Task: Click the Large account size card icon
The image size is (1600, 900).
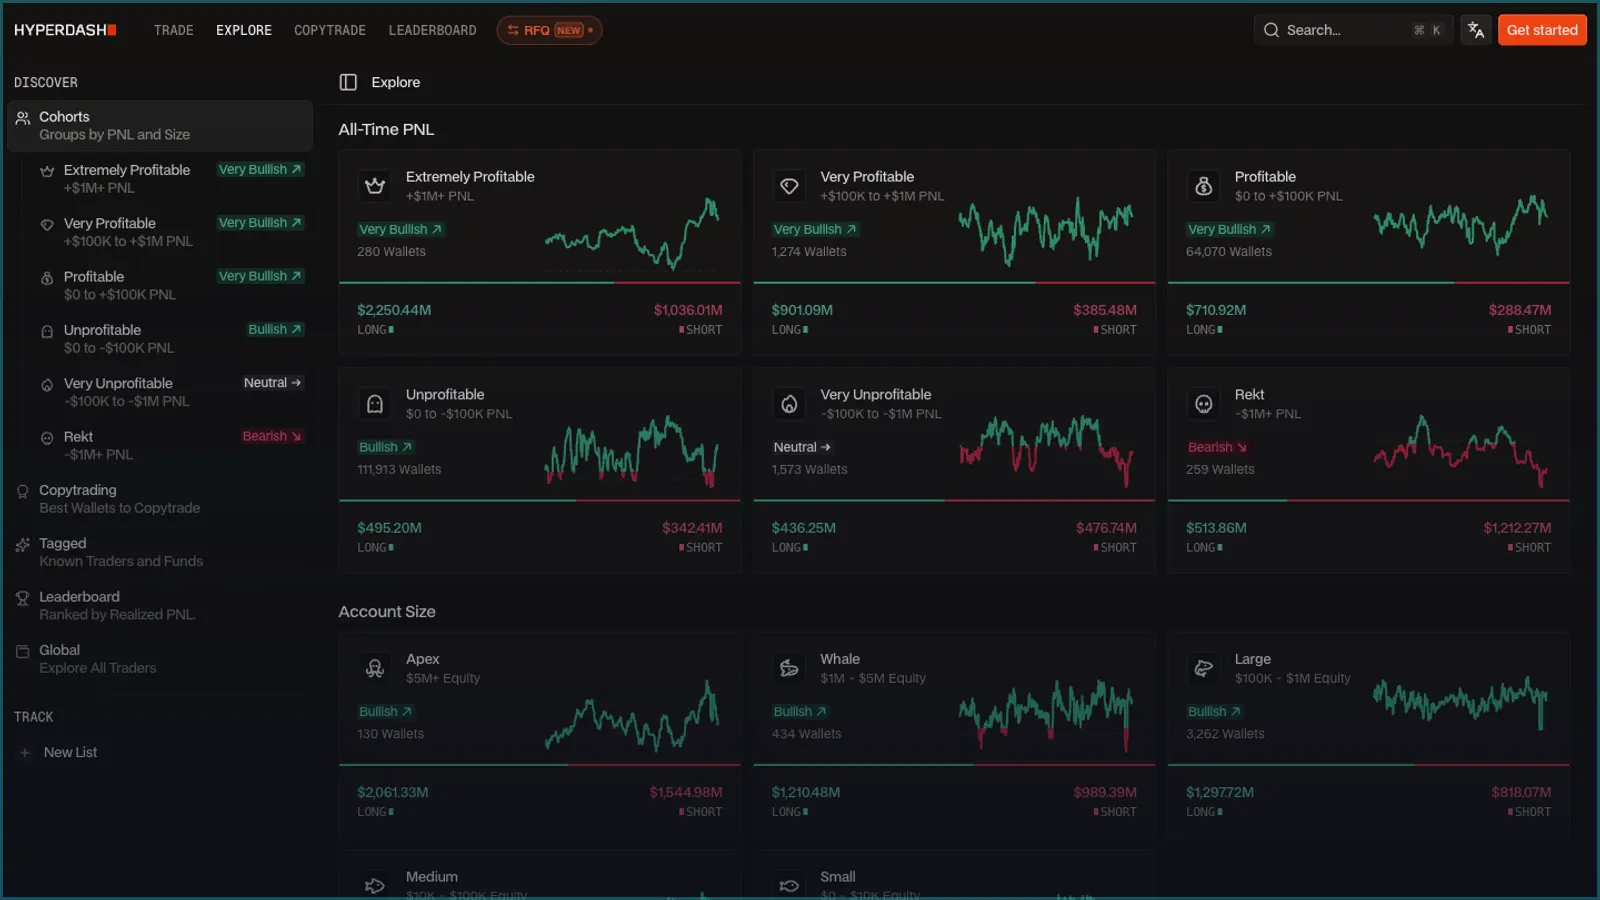Action: (1204, 668)
